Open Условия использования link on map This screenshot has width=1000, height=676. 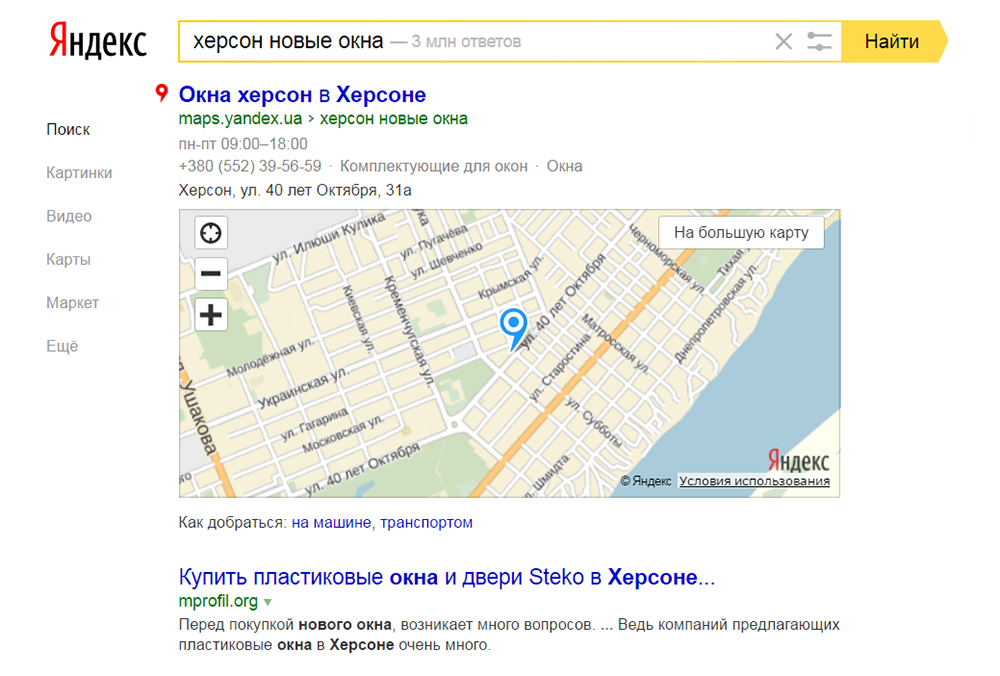[x=754, y=481]
